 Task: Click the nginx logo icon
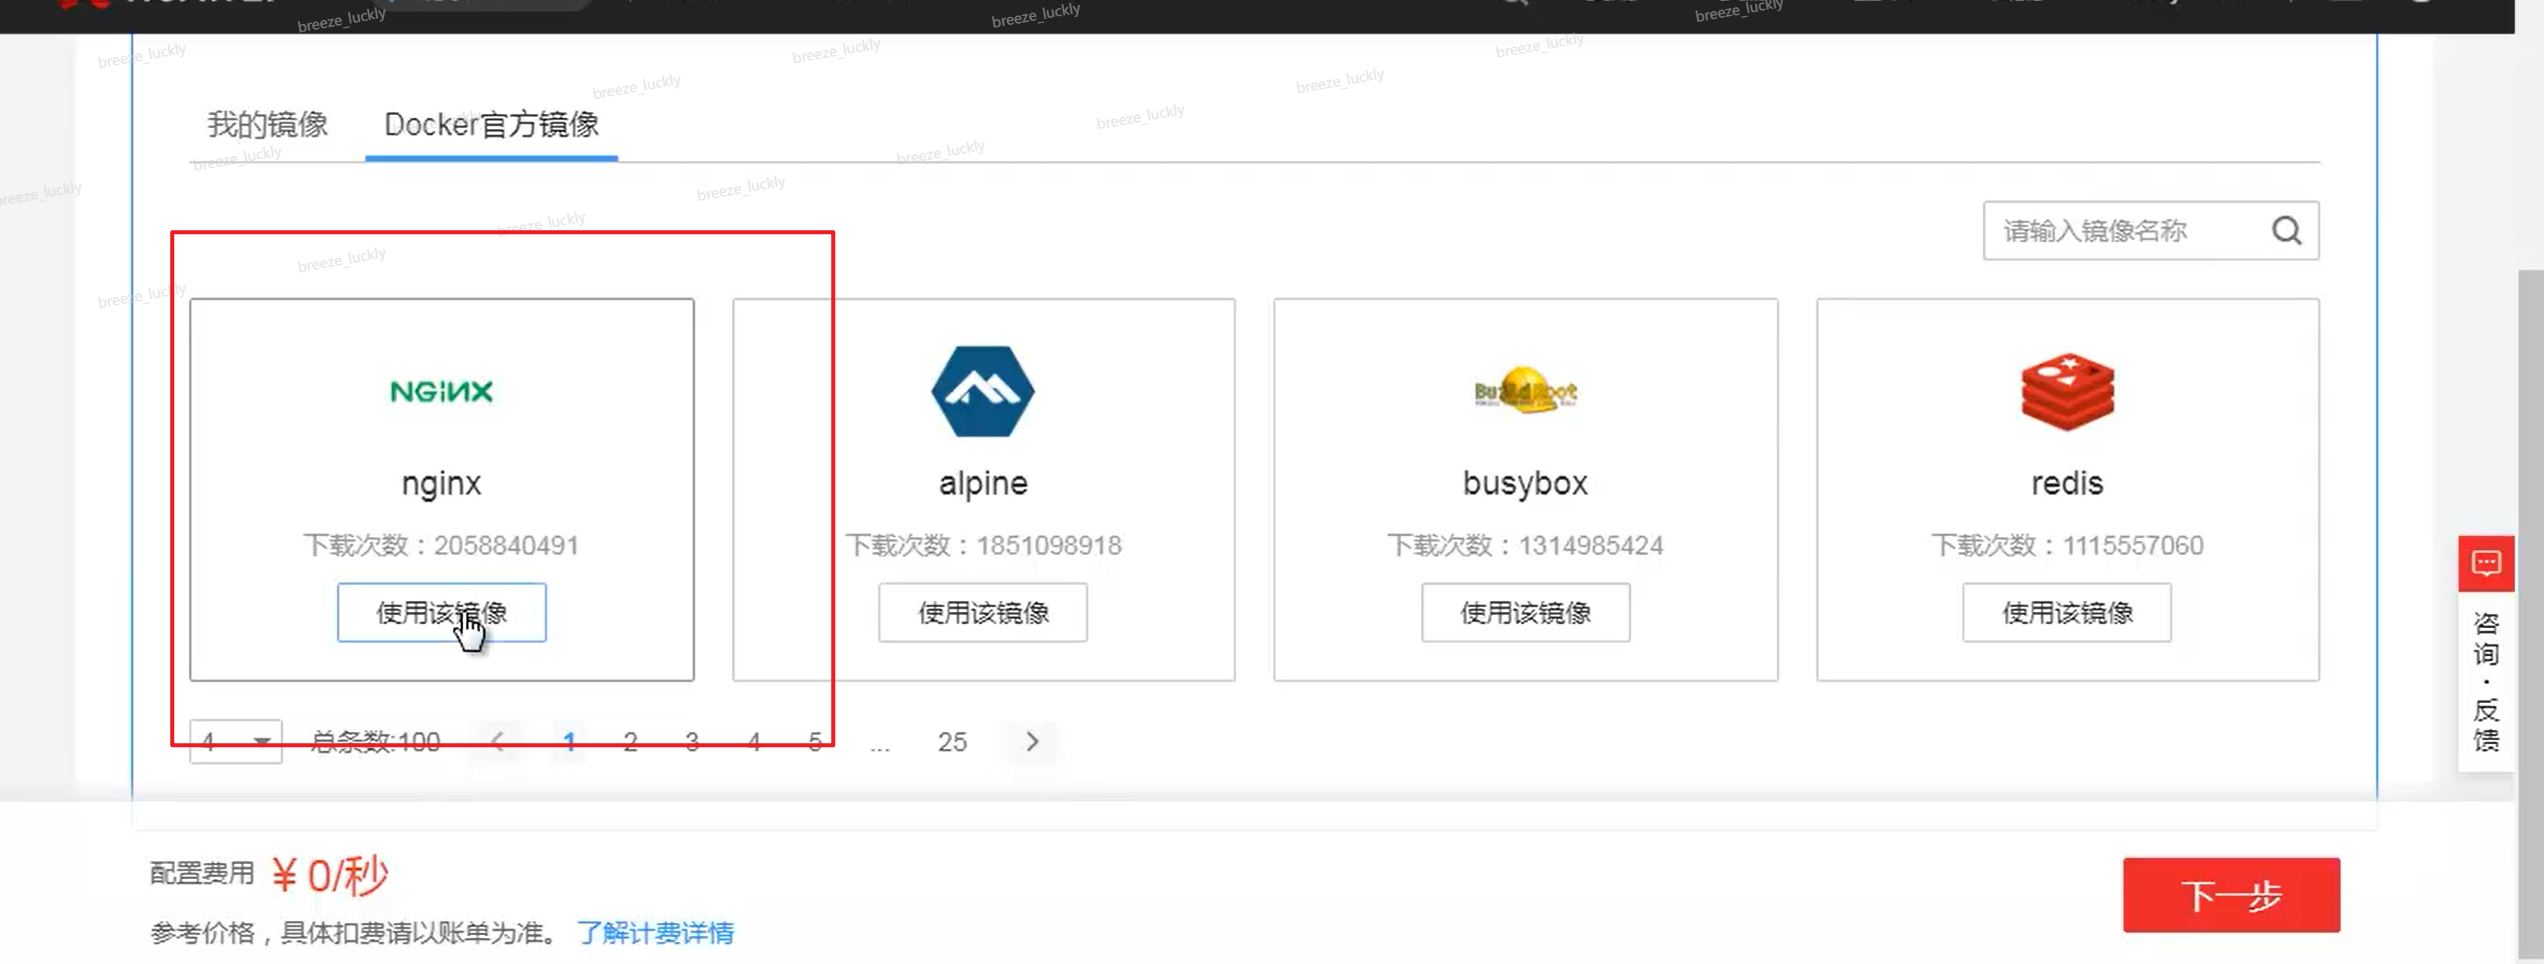click(x=441, y=391)
